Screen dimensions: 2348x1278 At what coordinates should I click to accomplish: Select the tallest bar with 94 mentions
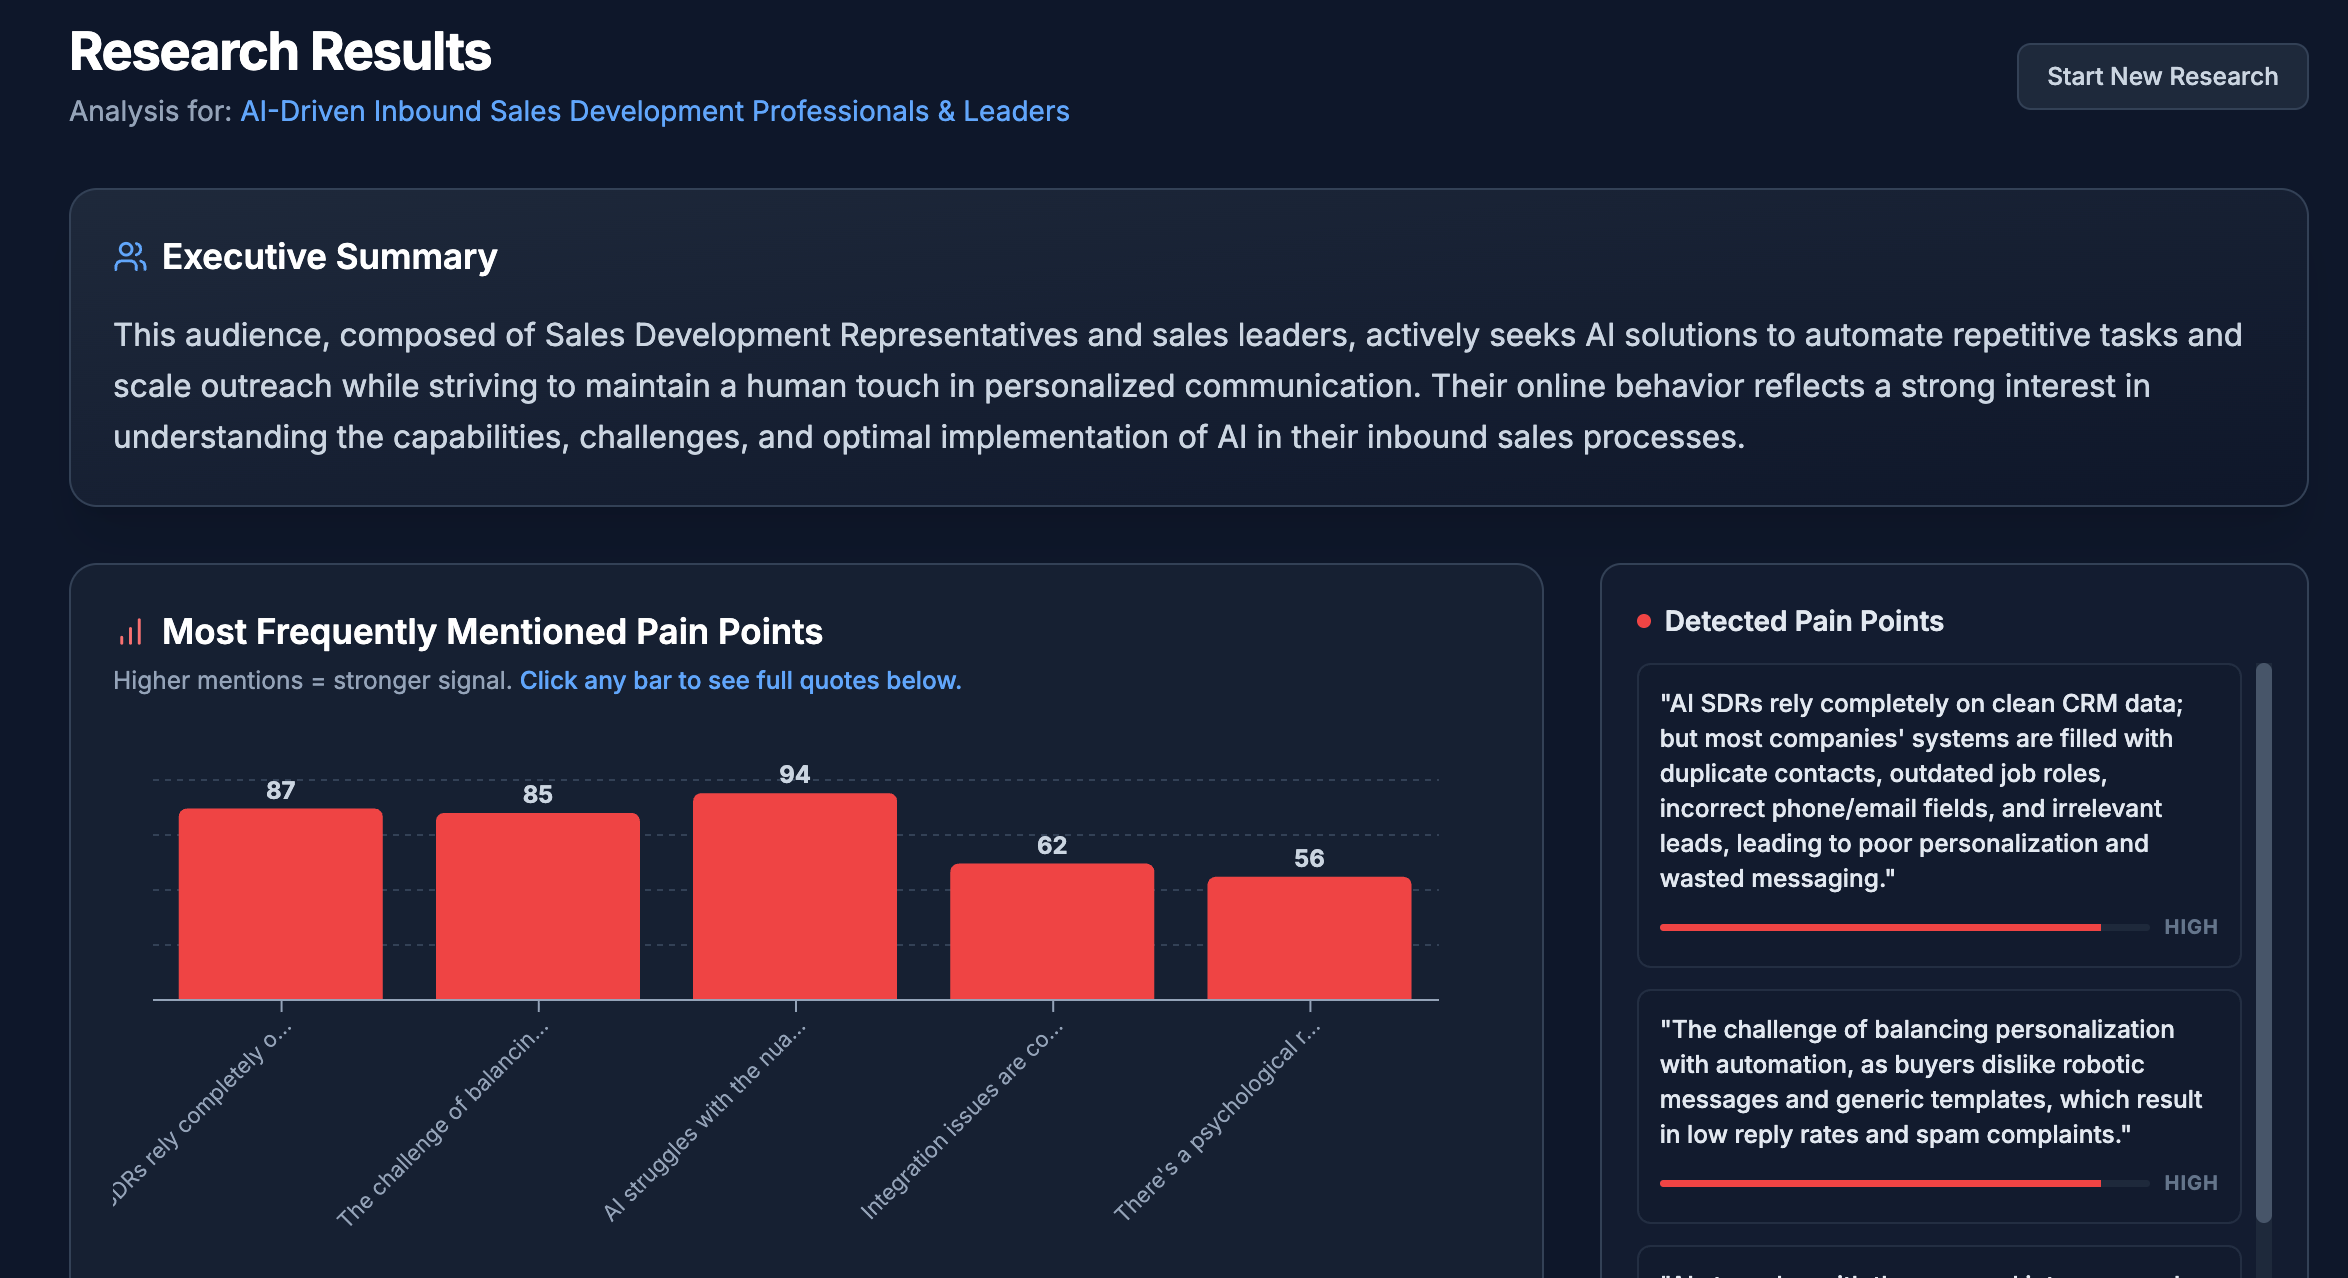pos(794,896)
